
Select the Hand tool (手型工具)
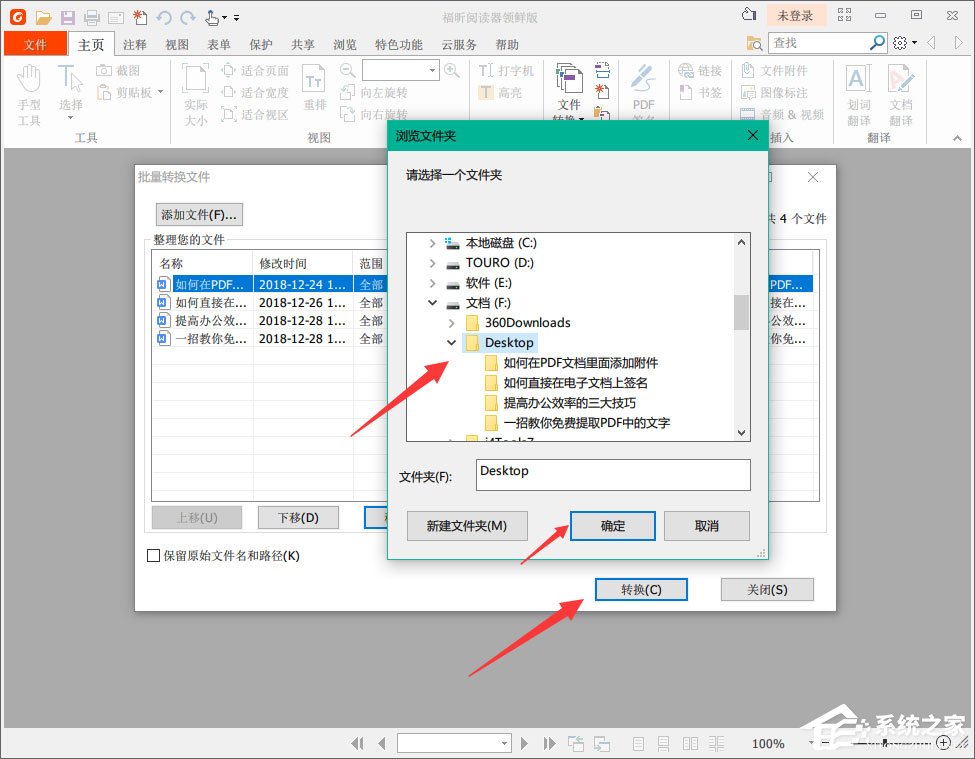pos(30,90)
